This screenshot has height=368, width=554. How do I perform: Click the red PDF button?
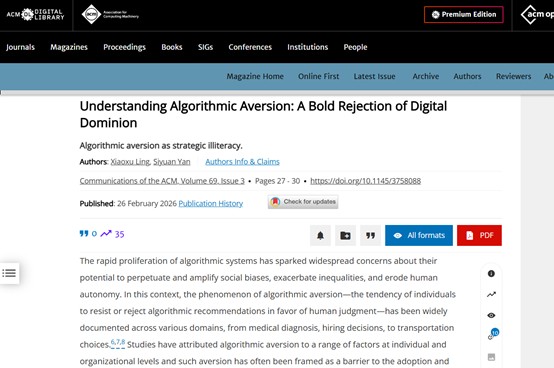point(479,235)
